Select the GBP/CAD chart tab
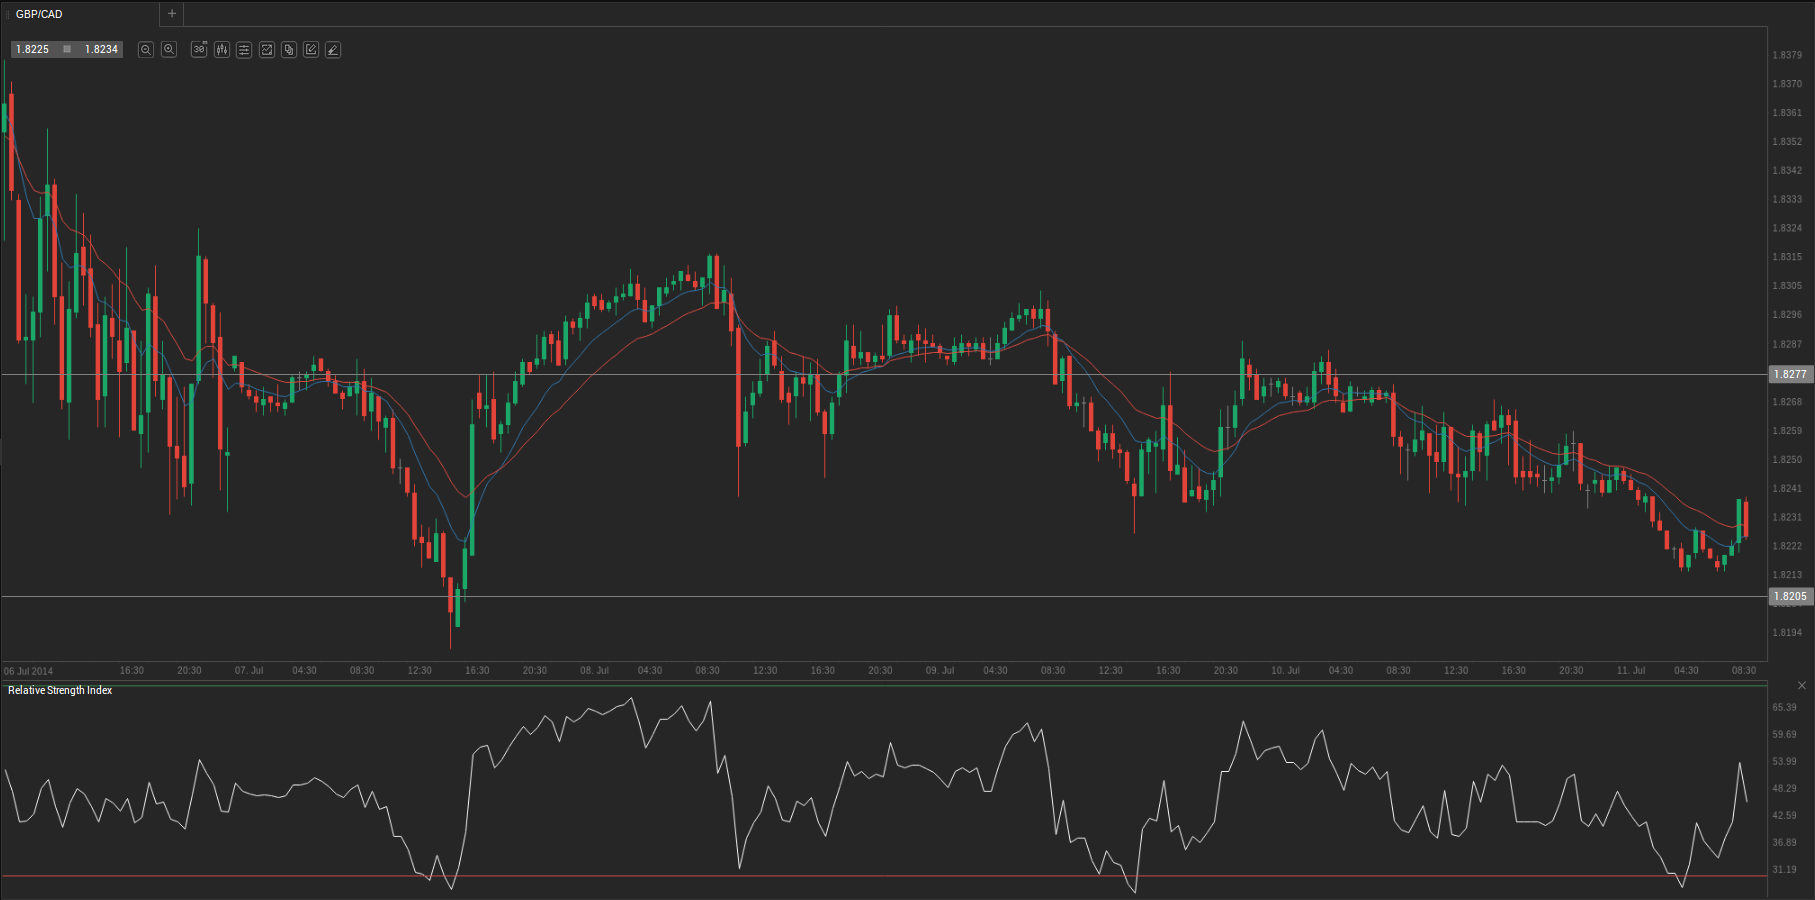The height and width of the screenshot is (900, 1815). pyautogui.click(x=40, y=14)
